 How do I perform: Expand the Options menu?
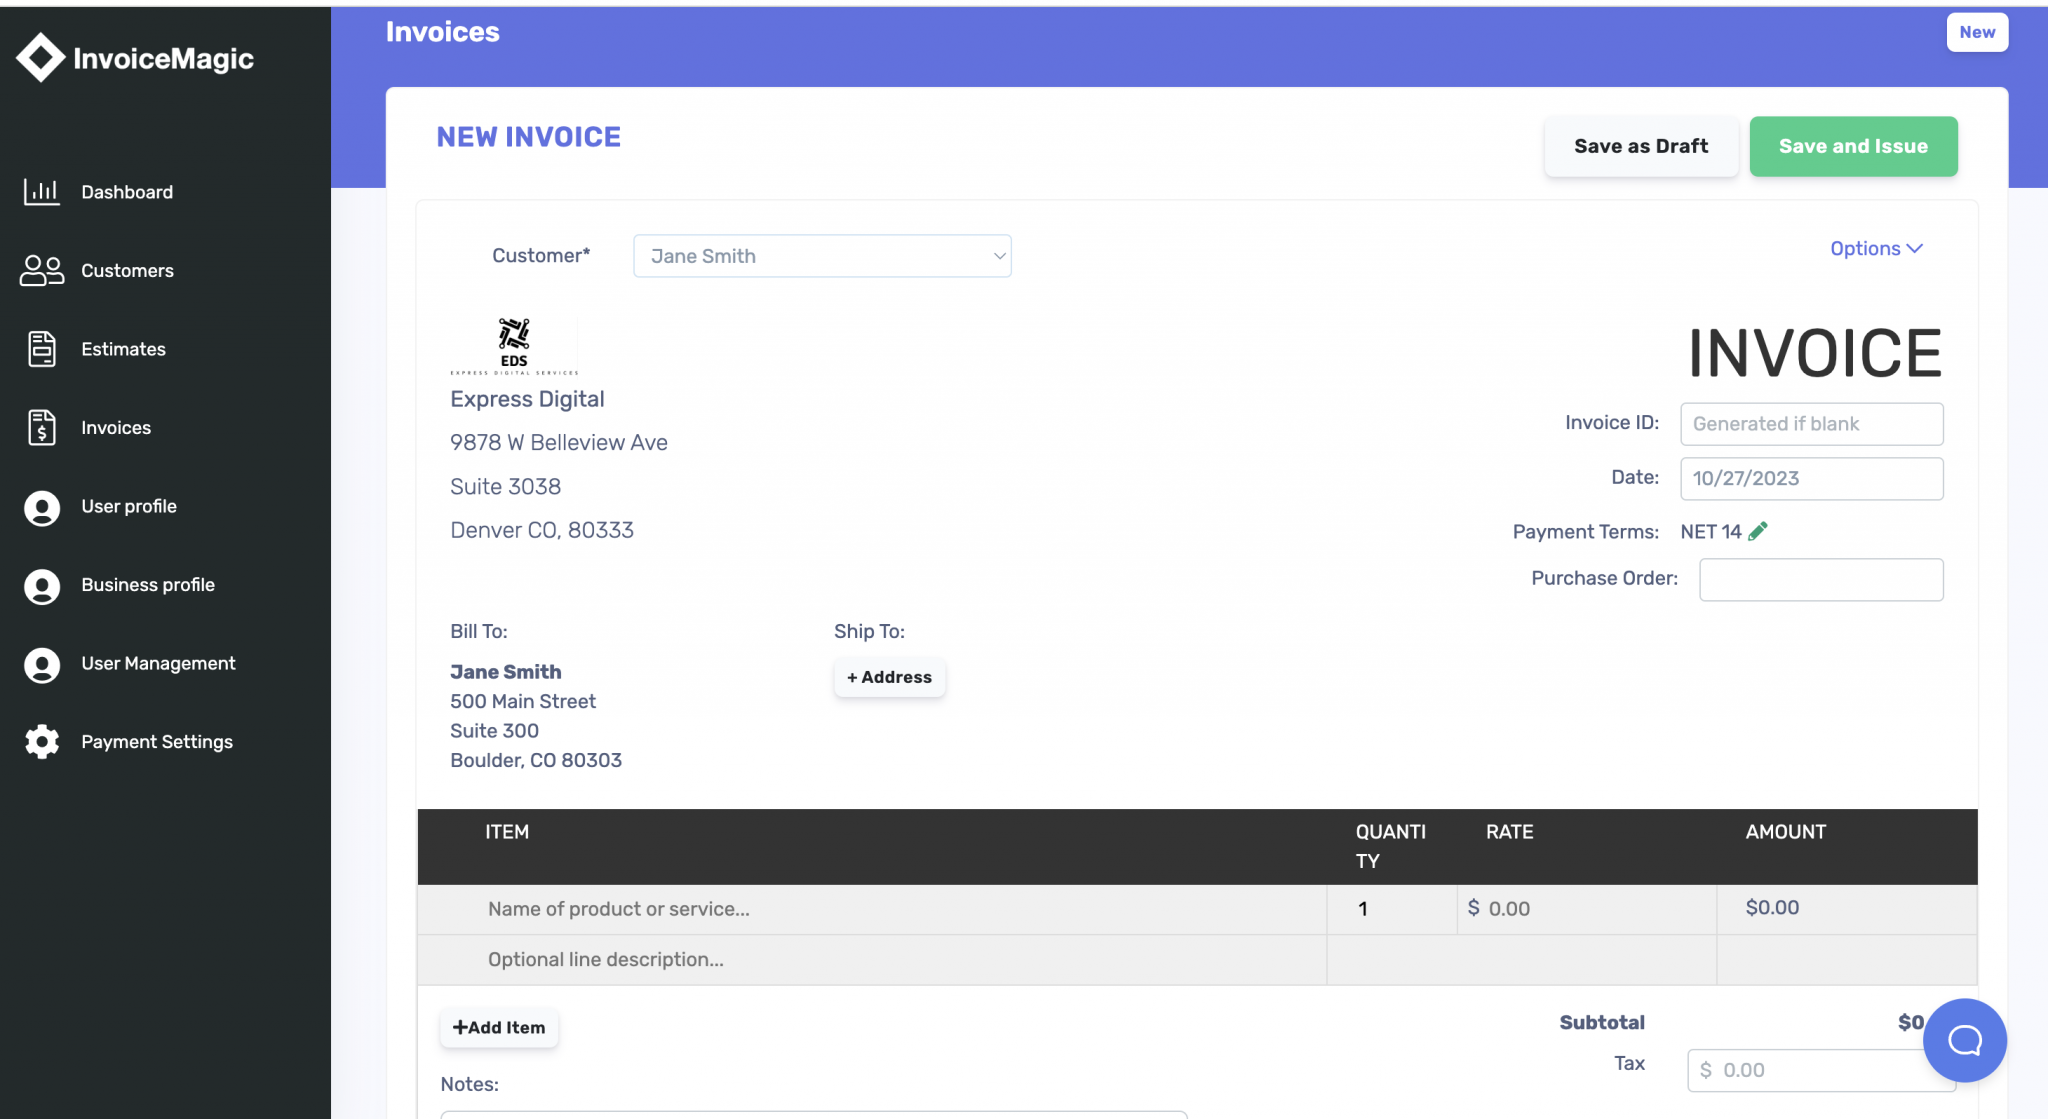tap(1874, 248)
